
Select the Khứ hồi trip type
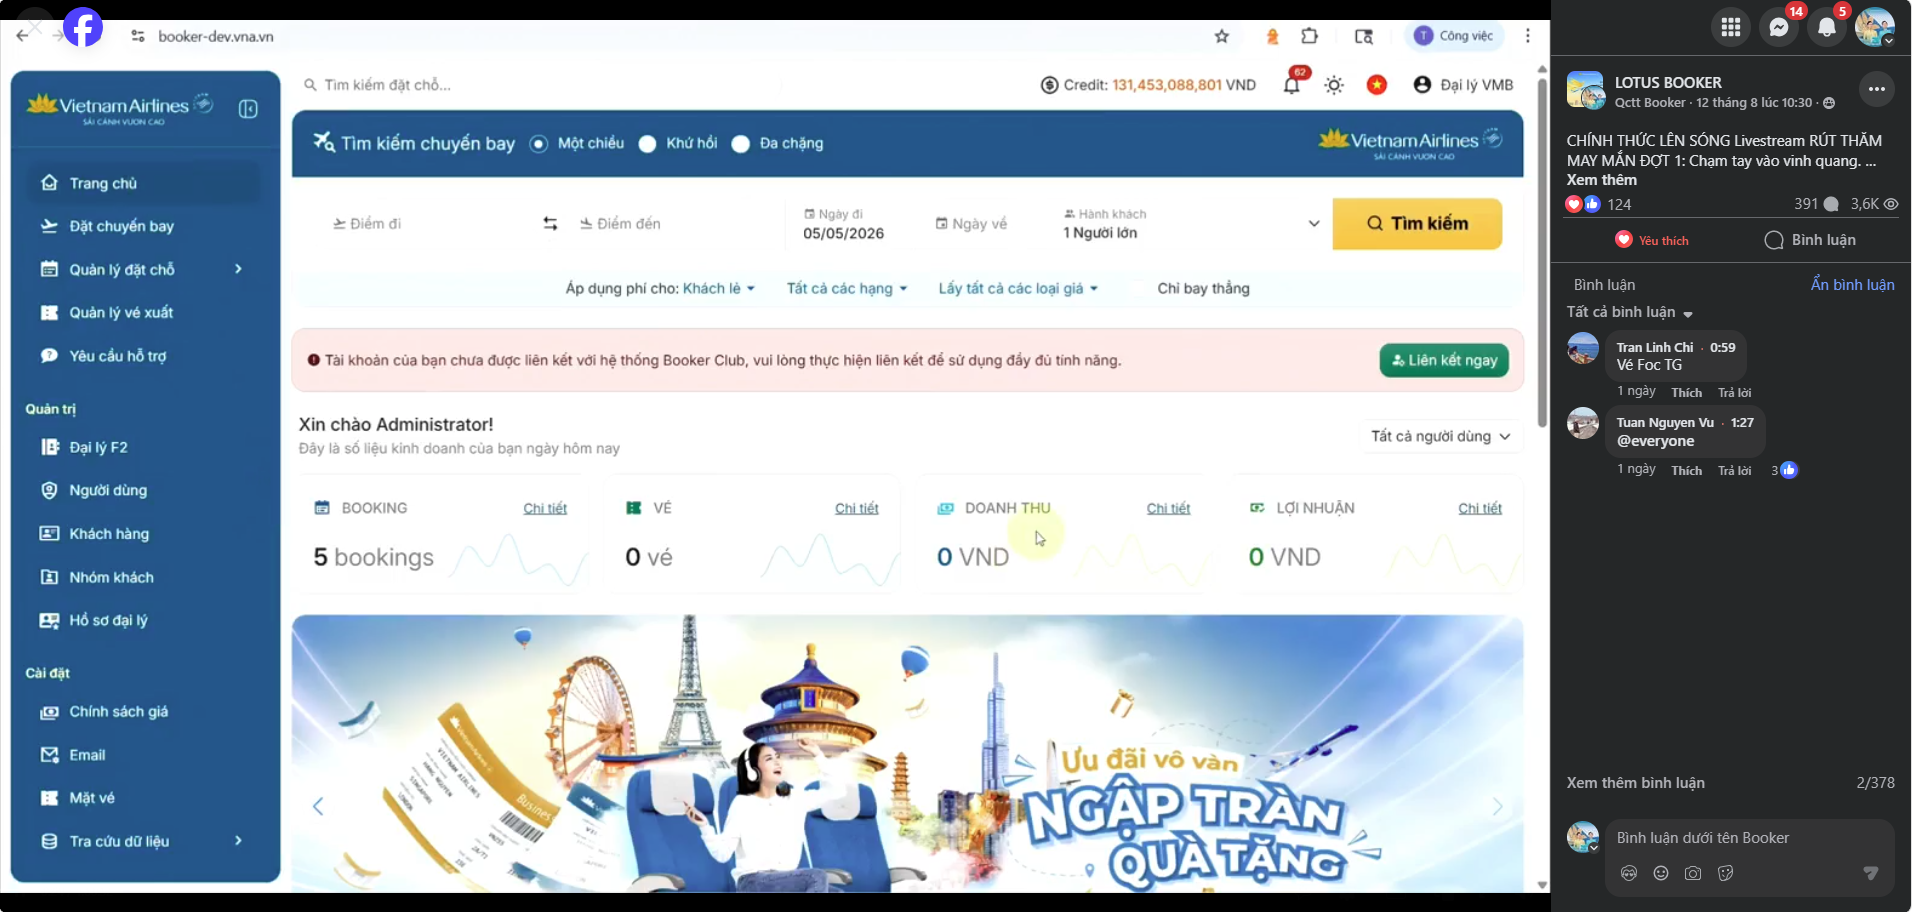[x=648, y=143]
